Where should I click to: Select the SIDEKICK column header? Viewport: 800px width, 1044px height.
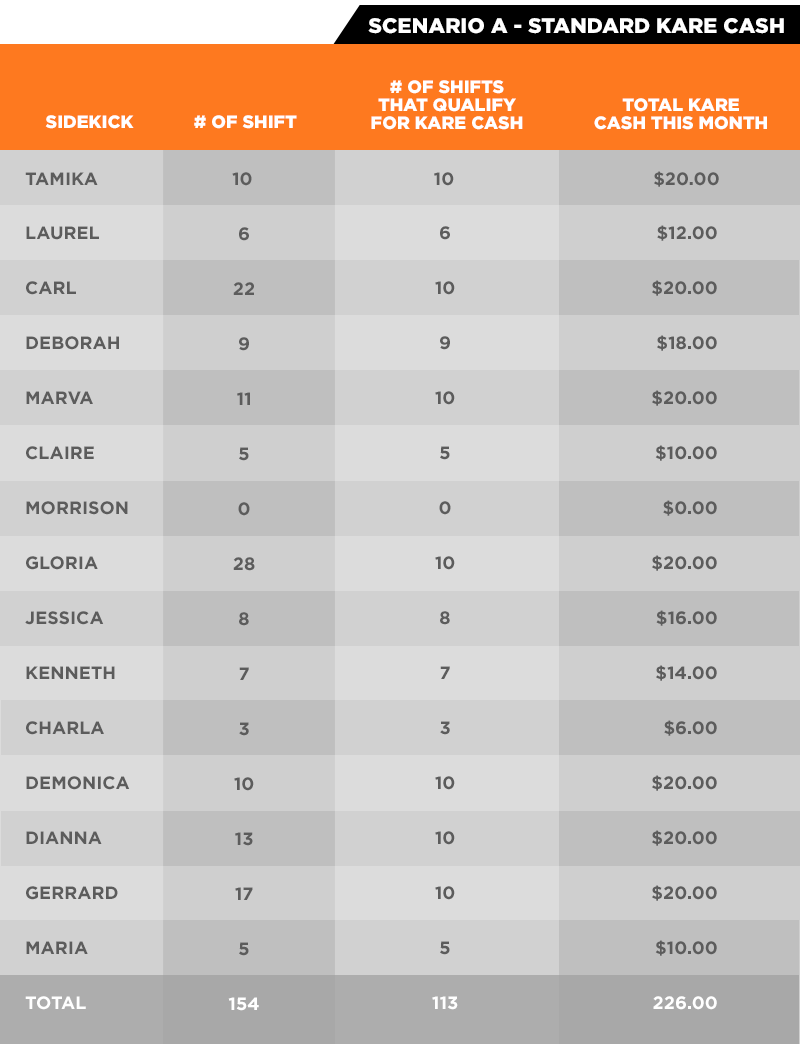click(x=89, y=122)
